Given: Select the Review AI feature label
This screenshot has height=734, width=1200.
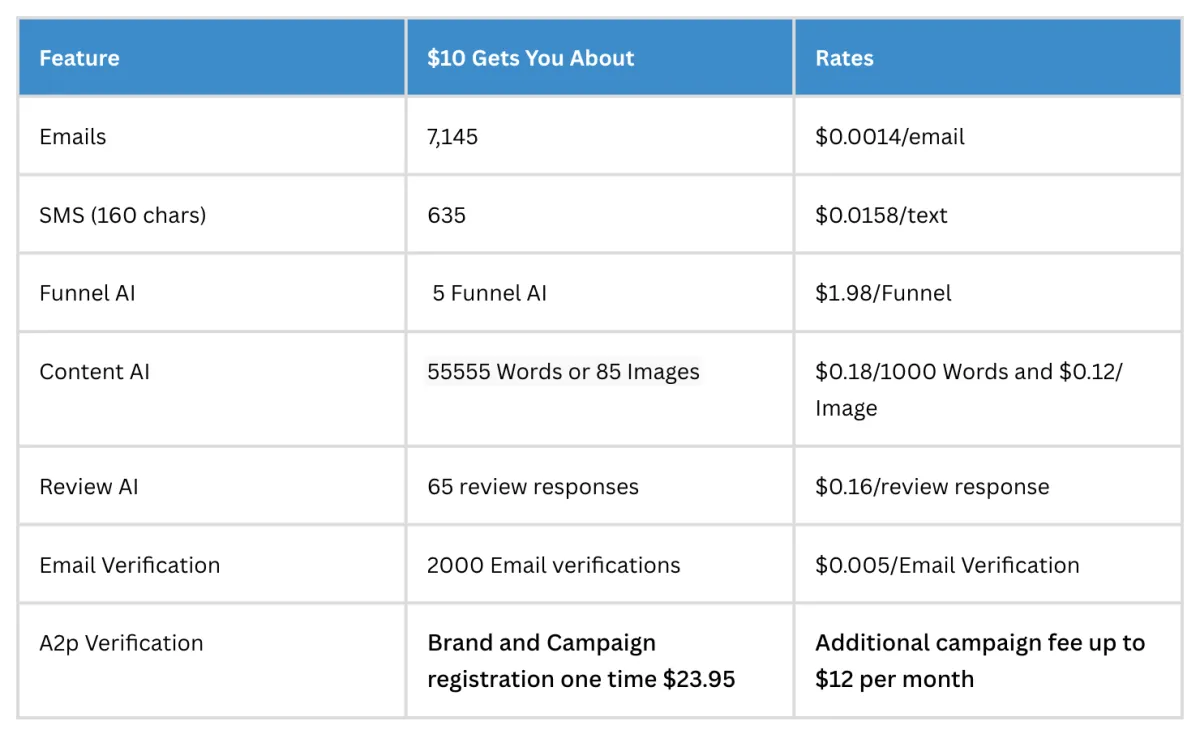Looking at the screenshot, I should pyautogui.click(x=89, y=486).
